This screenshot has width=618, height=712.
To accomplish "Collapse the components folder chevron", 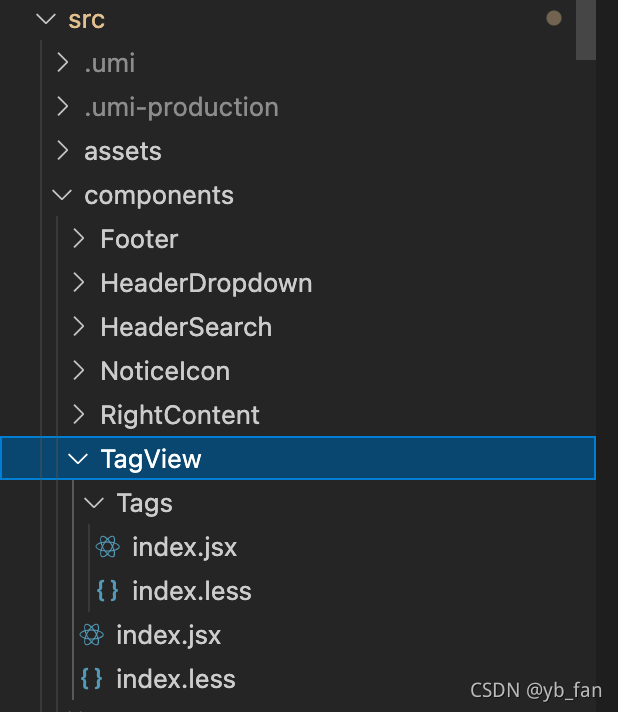I will click(x=62, y=195).
